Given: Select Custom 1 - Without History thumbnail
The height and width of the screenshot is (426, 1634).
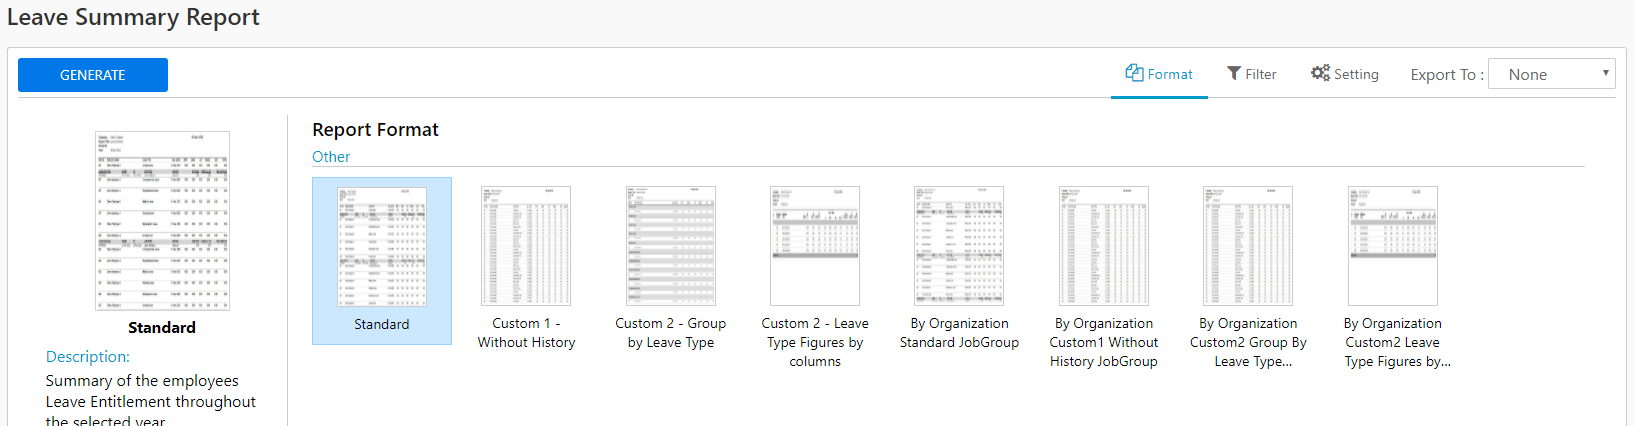Looking at the screenshot, I should tap(526, 246).
